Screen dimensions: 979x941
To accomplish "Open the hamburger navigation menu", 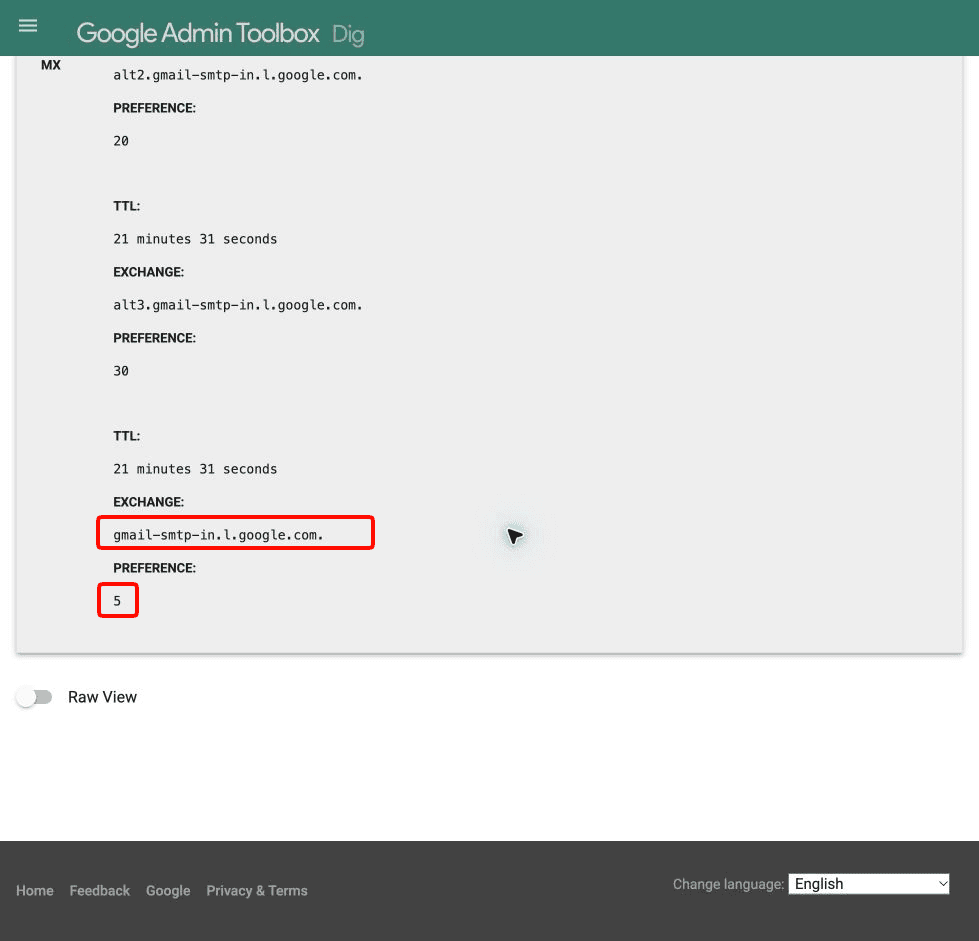I will (x=27, y=26).
